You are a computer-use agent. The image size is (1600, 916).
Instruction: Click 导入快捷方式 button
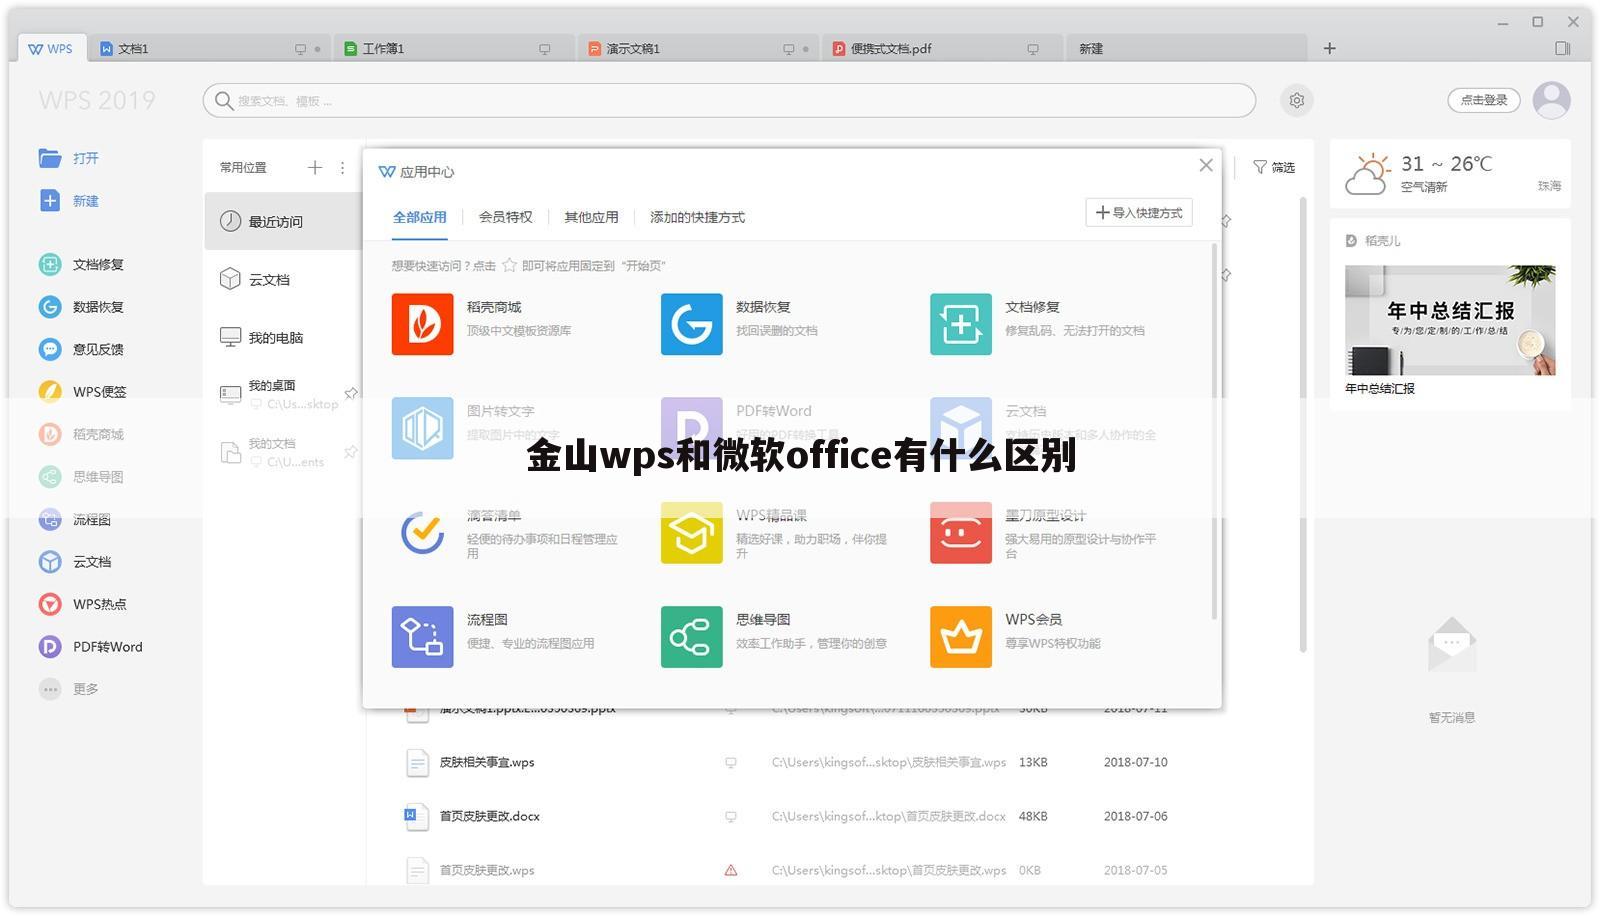1139,213
